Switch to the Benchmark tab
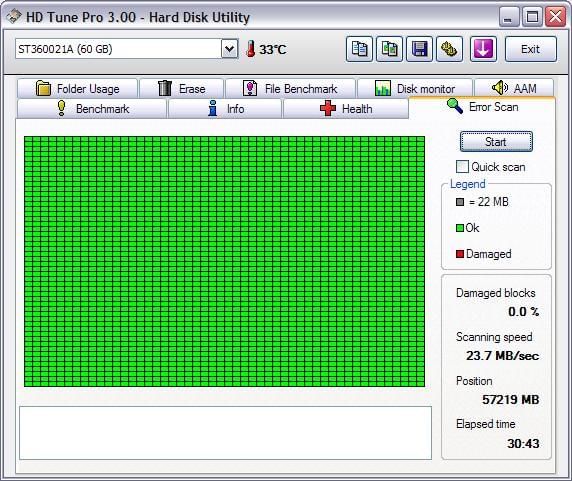 (x=92, y=109)
